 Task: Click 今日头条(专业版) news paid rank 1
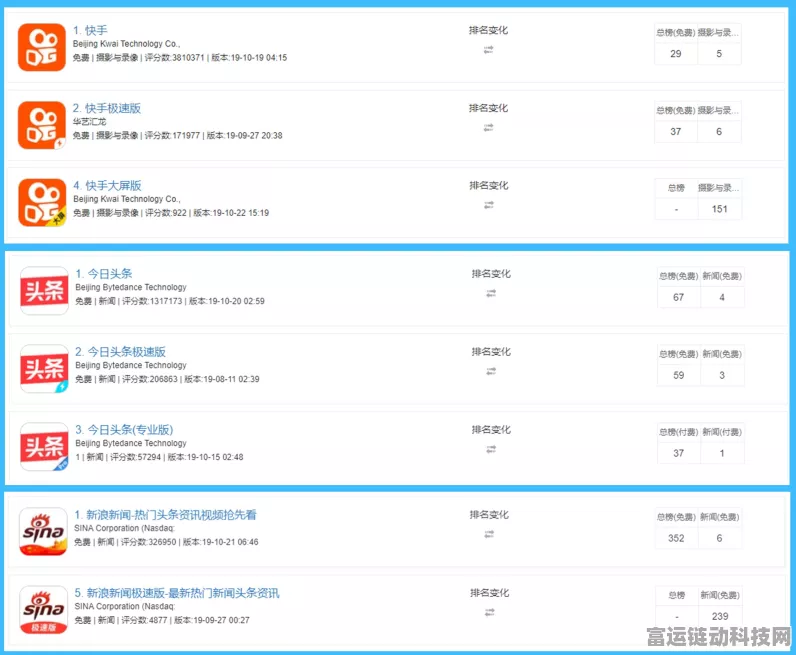click(722, 453)
